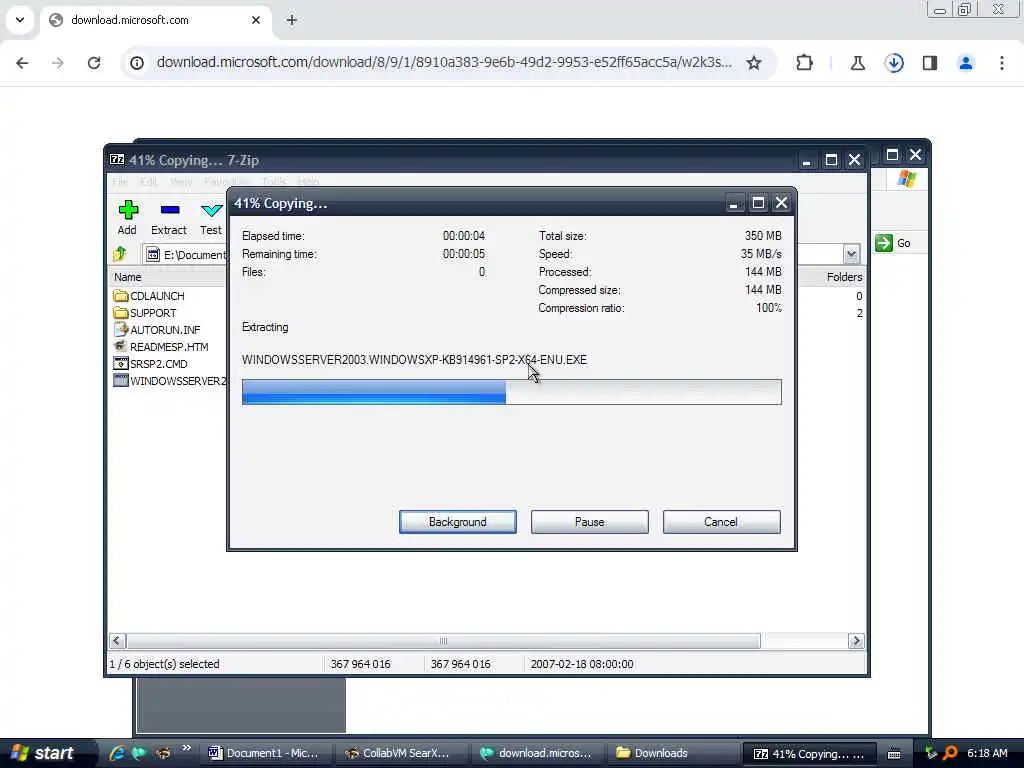This screenshot has height=768, width=1024.
Task: Click the horizontal scrollbar thumb in 7-Zip
Action: [443, 641]
